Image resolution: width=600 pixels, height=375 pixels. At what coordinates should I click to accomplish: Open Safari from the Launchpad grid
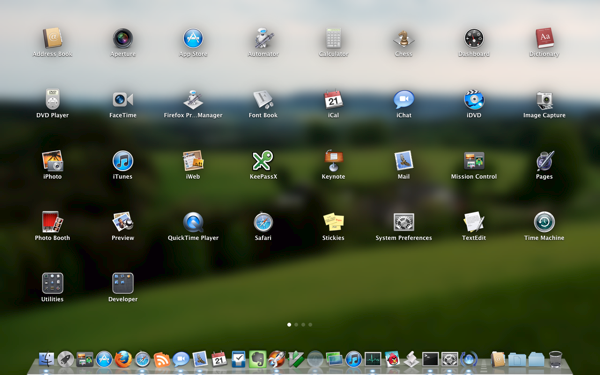tap(263, 222)
